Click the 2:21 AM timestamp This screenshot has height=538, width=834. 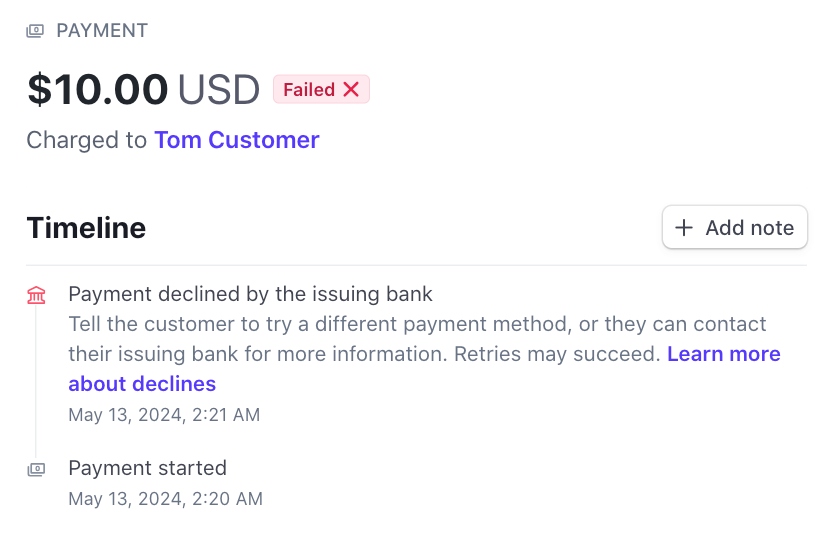[164, 415]
